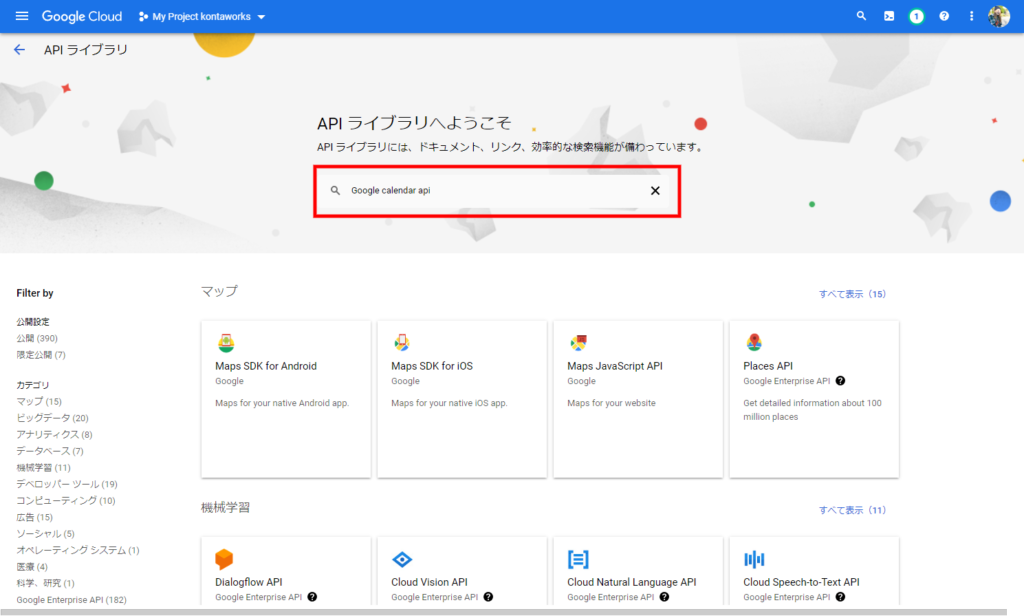Viewport: 1024px width, 616px height.
Task: Filter by category 機械学習 (11)
Action: [x=44, y=468]
